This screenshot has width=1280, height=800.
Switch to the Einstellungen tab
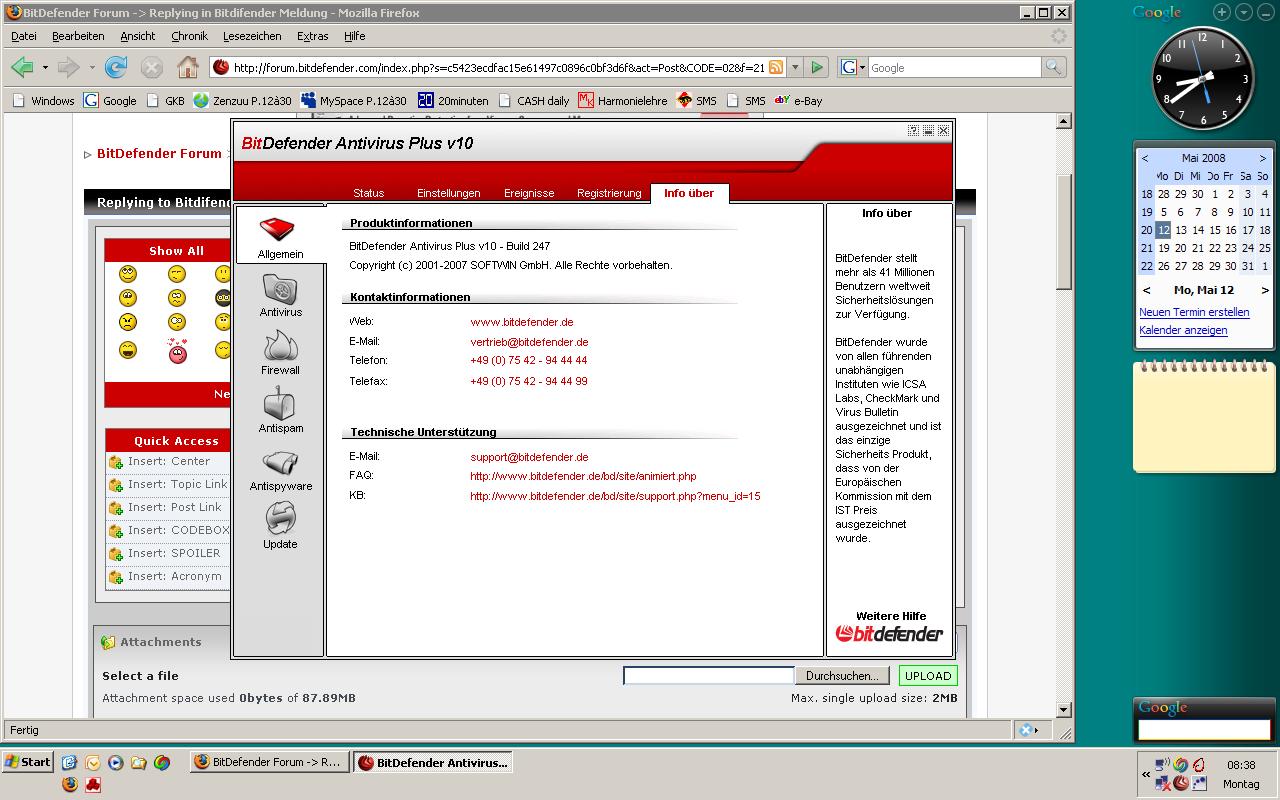(x=449, y=193)
